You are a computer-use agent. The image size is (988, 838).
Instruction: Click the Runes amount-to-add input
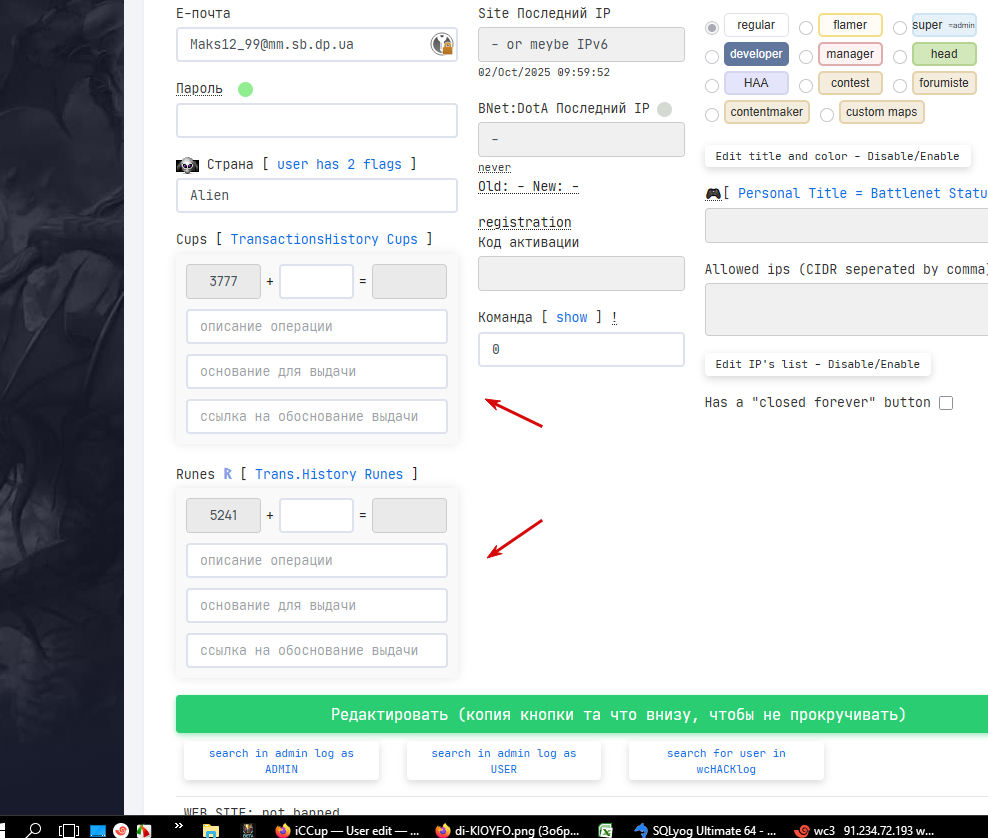coord(316,515)
